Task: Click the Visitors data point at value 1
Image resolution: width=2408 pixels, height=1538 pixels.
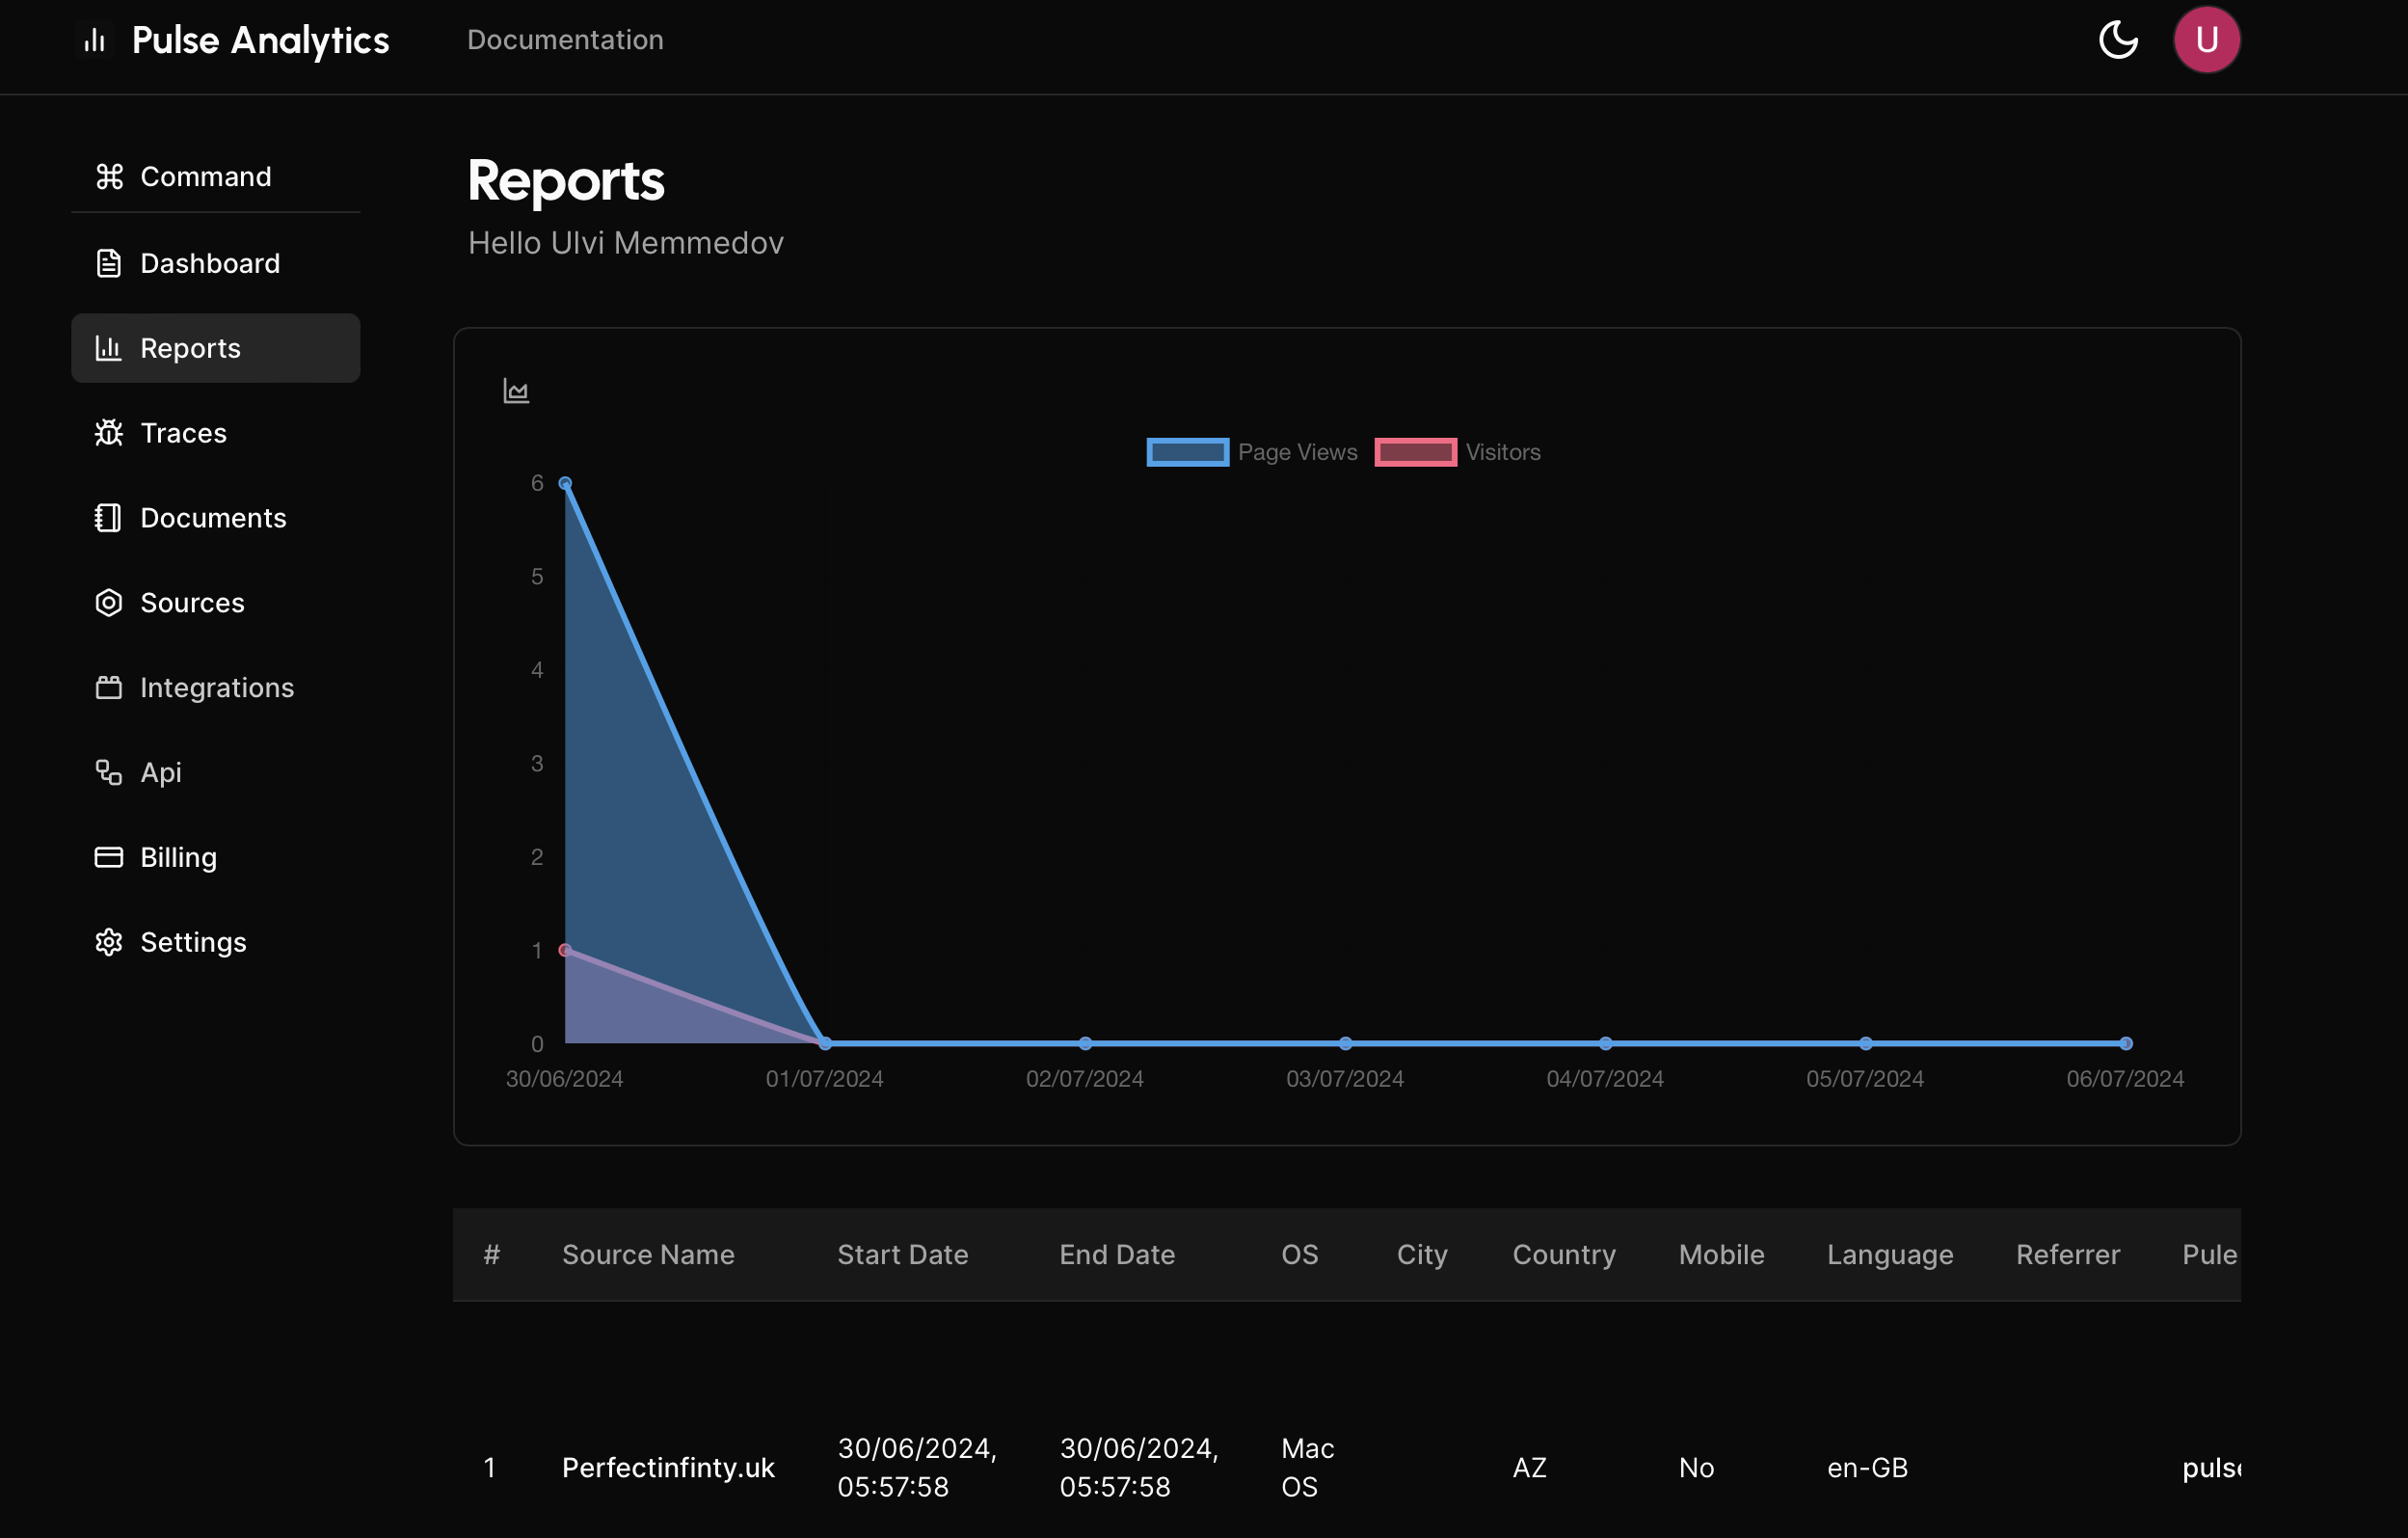Action: point(565,950)
